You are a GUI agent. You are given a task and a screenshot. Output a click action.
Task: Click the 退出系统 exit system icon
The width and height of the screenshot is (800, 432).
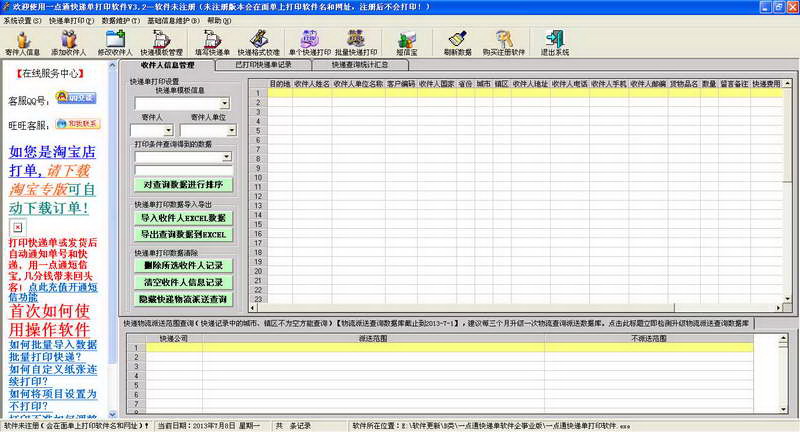click(x=555, y=43)
